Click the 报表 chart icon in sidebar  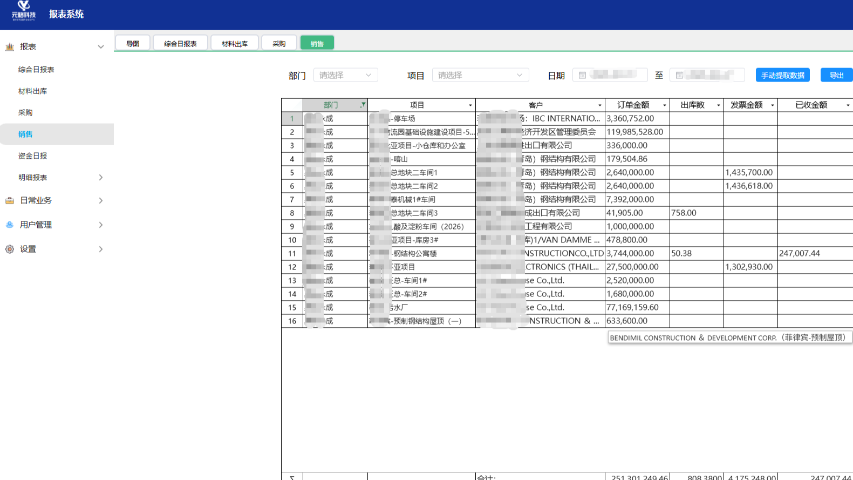(x=10, y=47)
